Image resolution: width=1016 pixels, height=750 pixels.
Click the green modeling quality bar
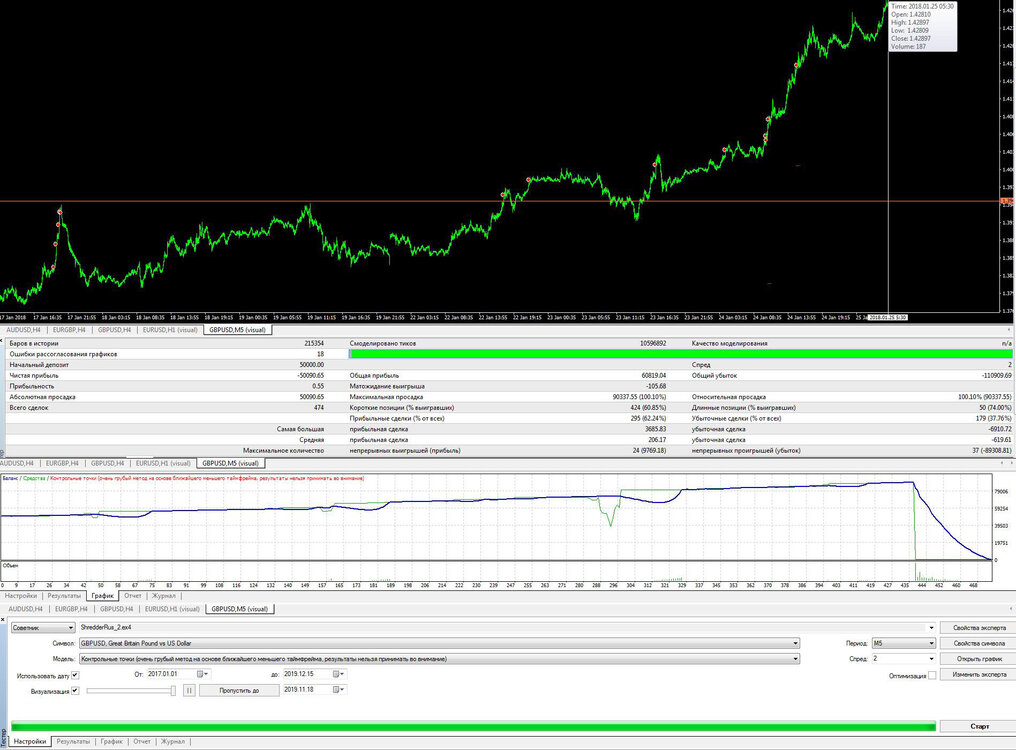pyautogui.click(x=681, y=354)
